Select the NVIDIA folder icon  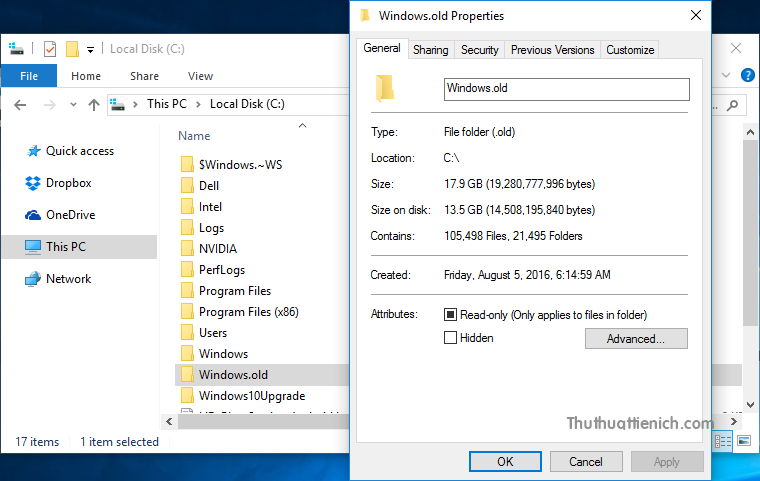(187, 248)
